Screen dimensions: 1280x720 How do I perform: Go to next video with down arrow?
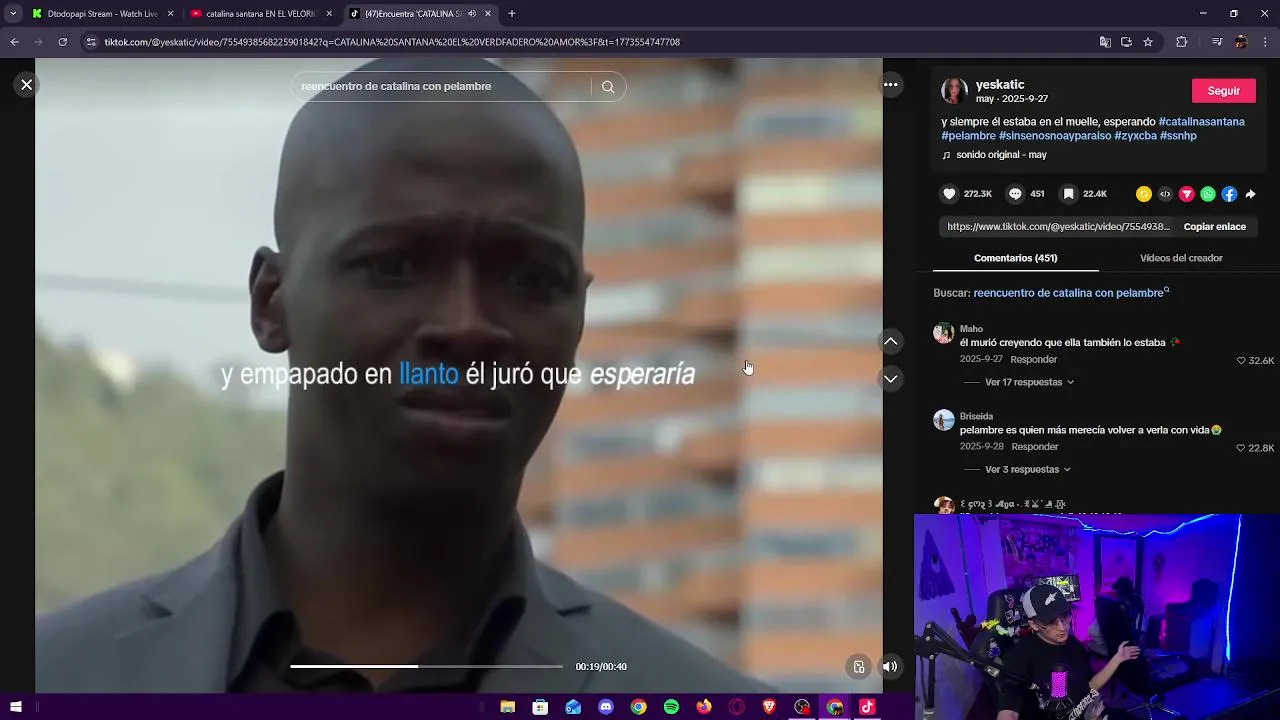click(x=890, y=379)
